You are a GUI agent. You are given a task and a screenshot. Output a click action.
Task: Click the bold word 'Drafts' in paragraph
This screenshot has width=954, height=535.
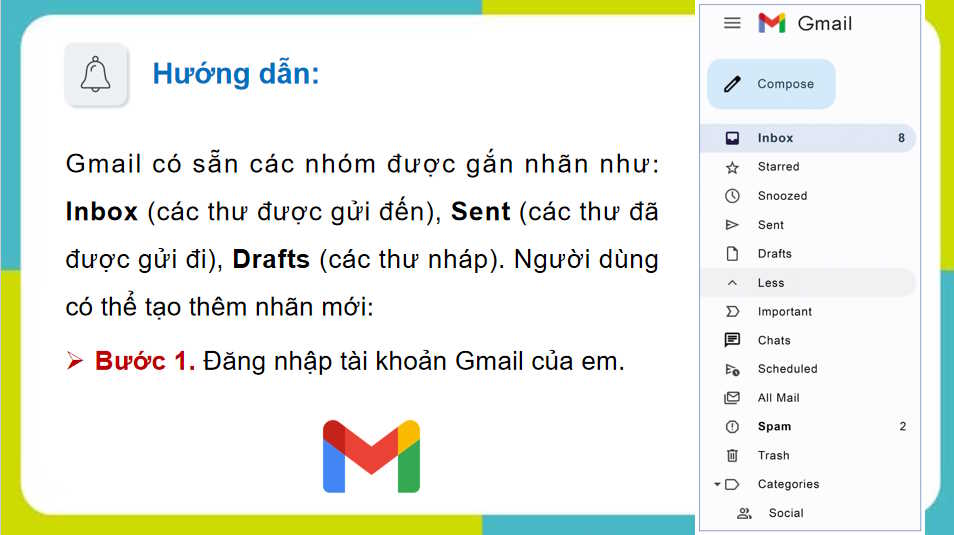click(271, 259)
